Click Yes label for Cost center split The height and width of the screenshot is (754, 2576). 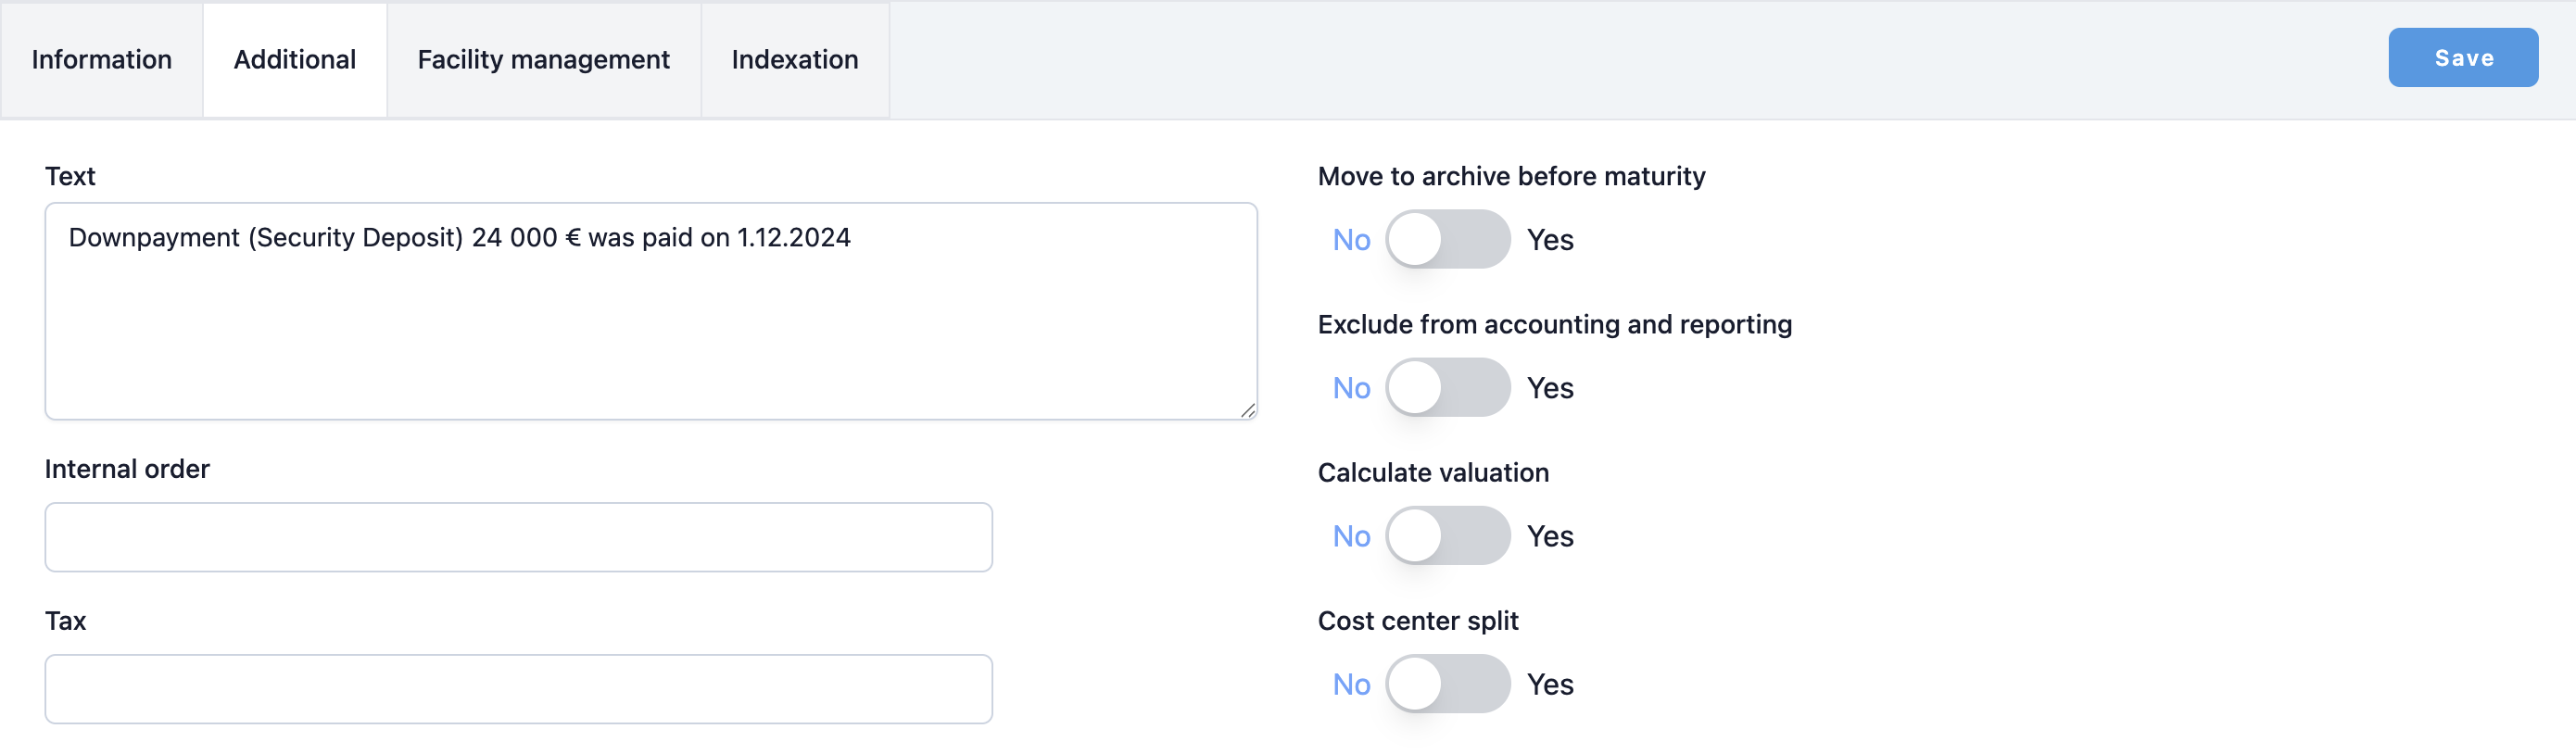click(x=1549, y=684)
